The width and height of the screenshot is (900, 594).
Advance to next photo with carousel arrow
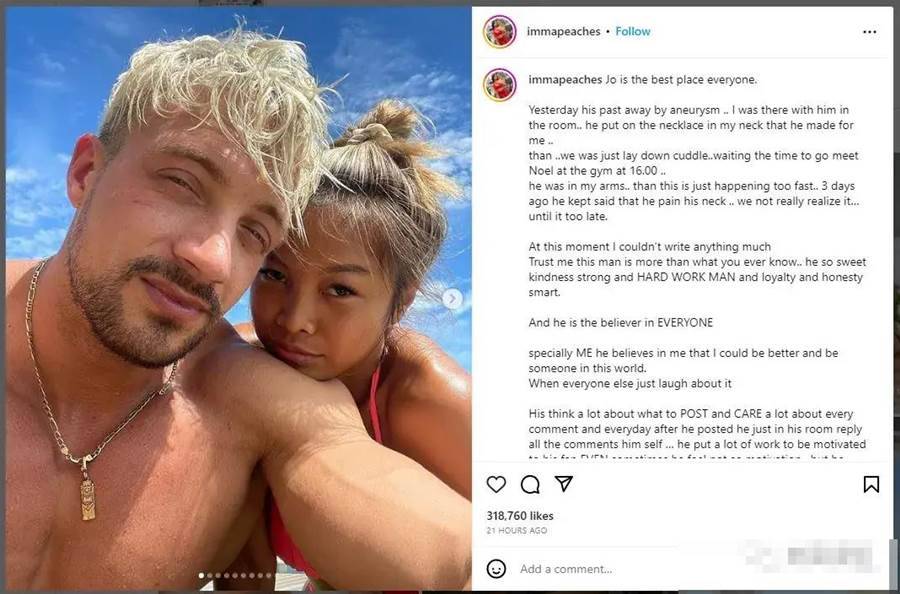click(452, 298)
